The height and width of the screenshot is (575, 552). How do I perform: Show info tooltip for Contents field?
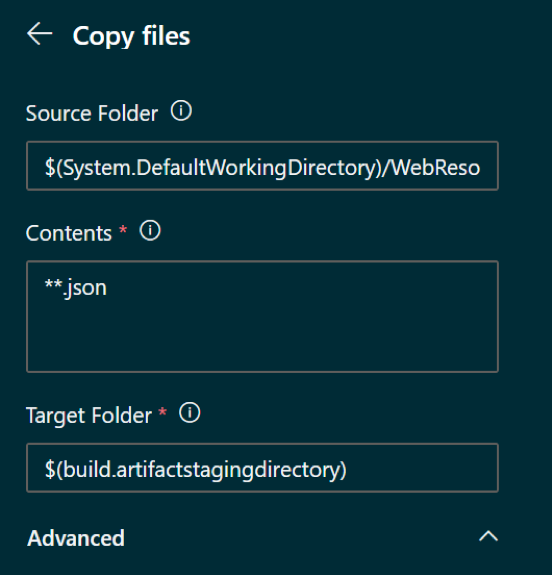click(150, 231)
